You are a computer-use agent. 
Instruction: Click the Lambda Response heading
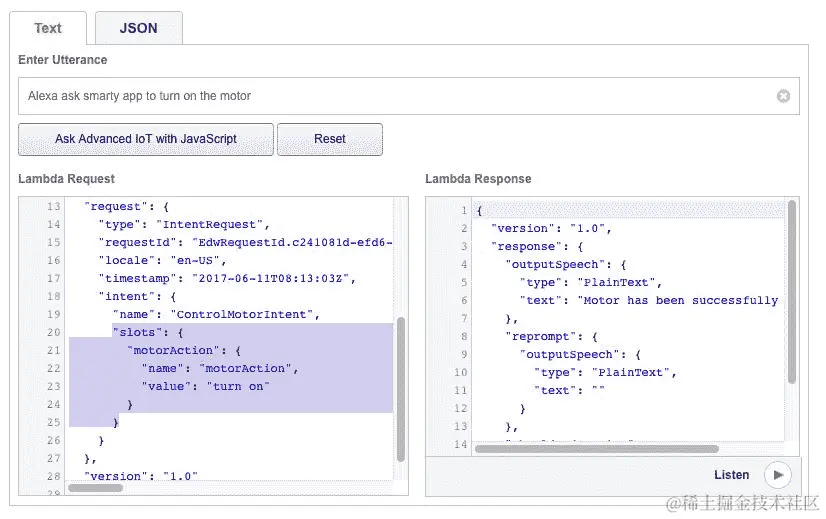tap(478, 179)
